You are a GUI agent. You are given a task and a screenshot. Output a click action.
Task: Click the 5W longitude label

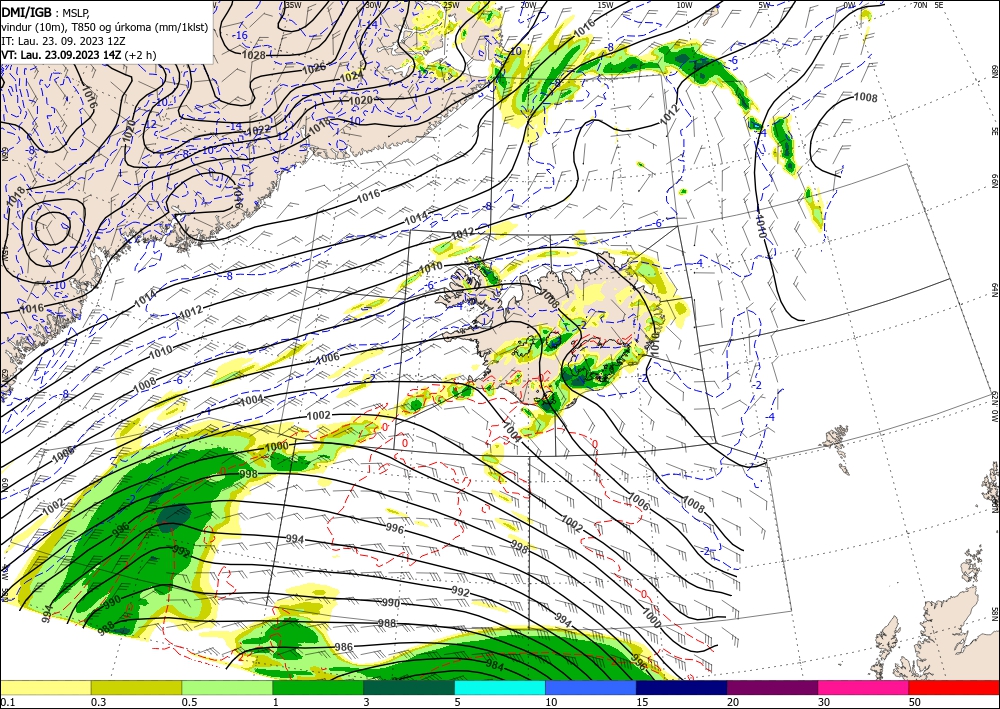click(x=766, y=5)
